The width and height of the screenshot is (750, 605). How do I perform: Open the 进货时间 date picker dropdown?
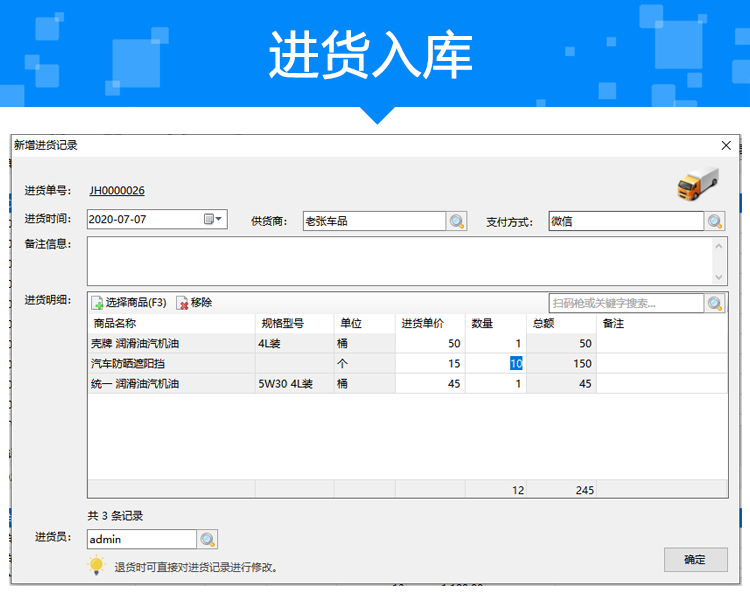point(213,219)
